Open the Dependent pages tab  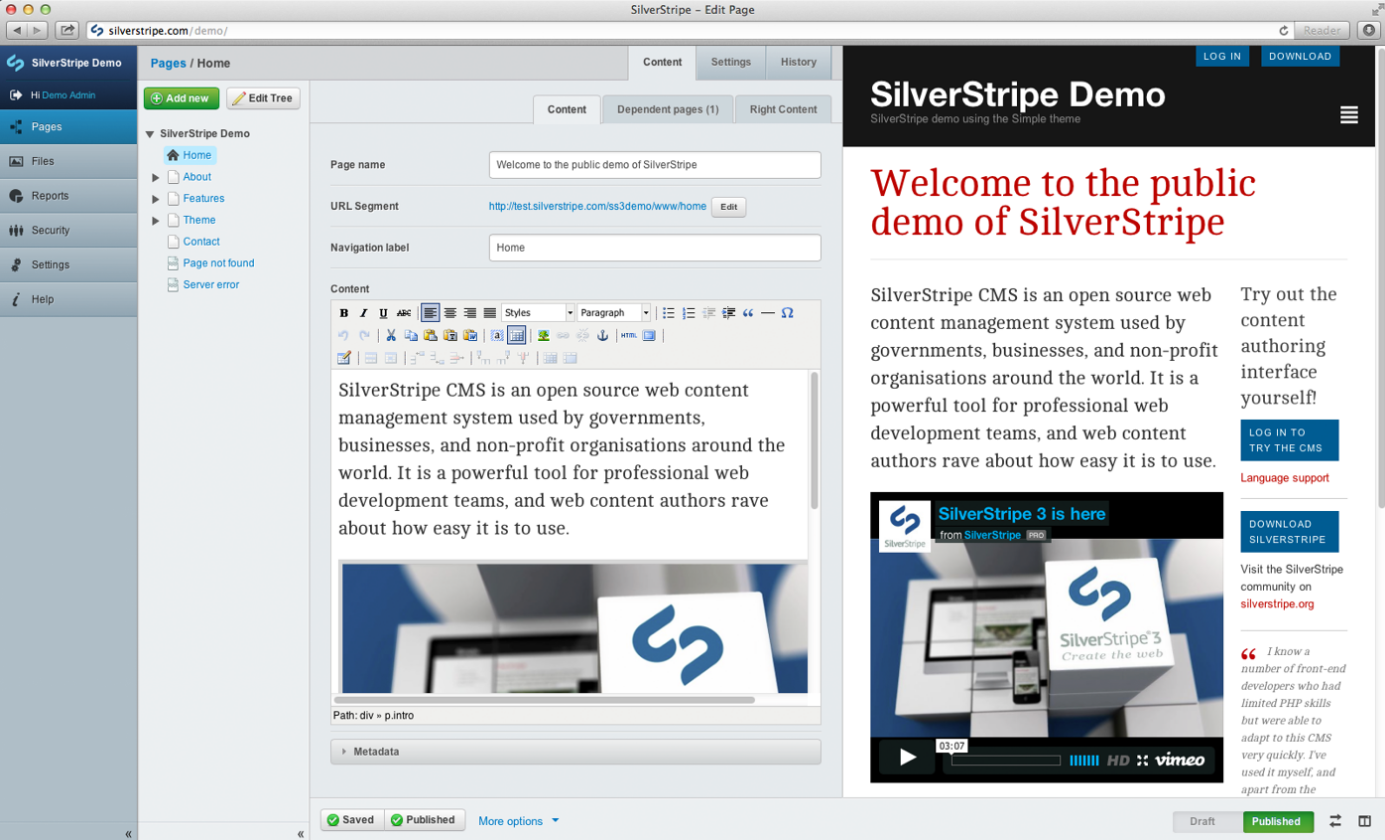tap(667, 109)
